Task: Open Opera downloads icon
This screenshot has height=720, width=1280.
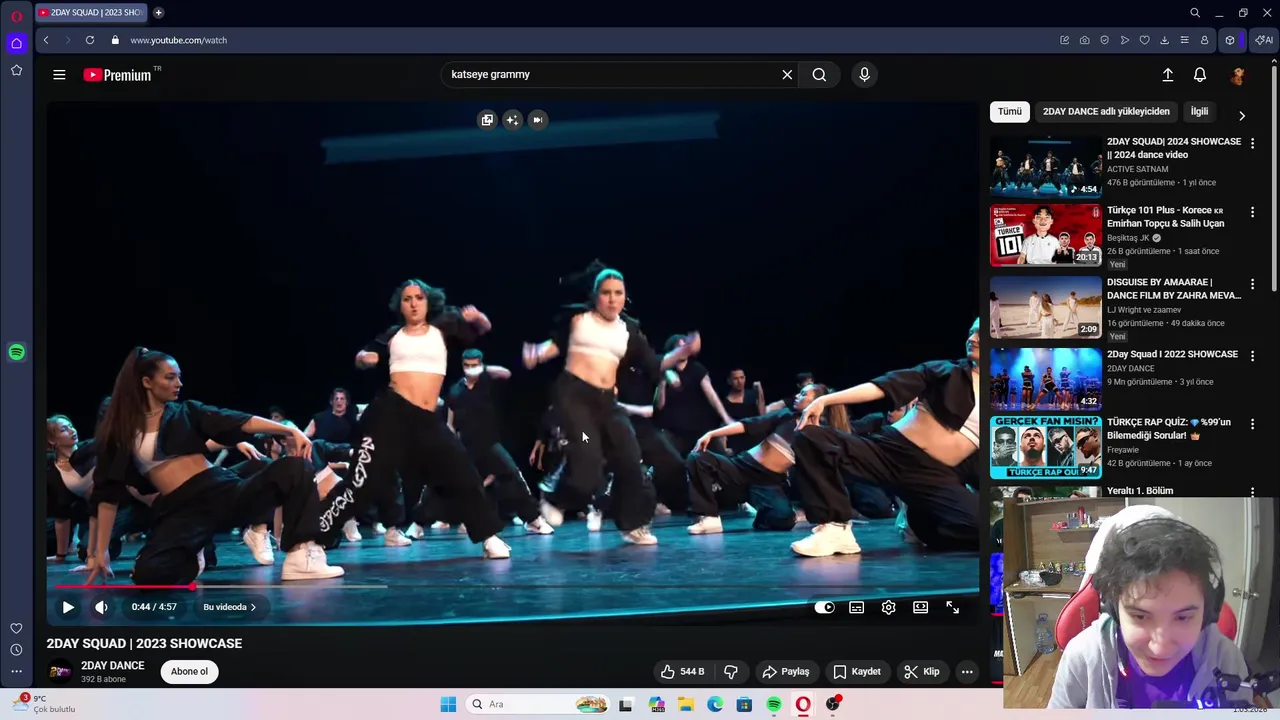Action: tap(1165, 40)
